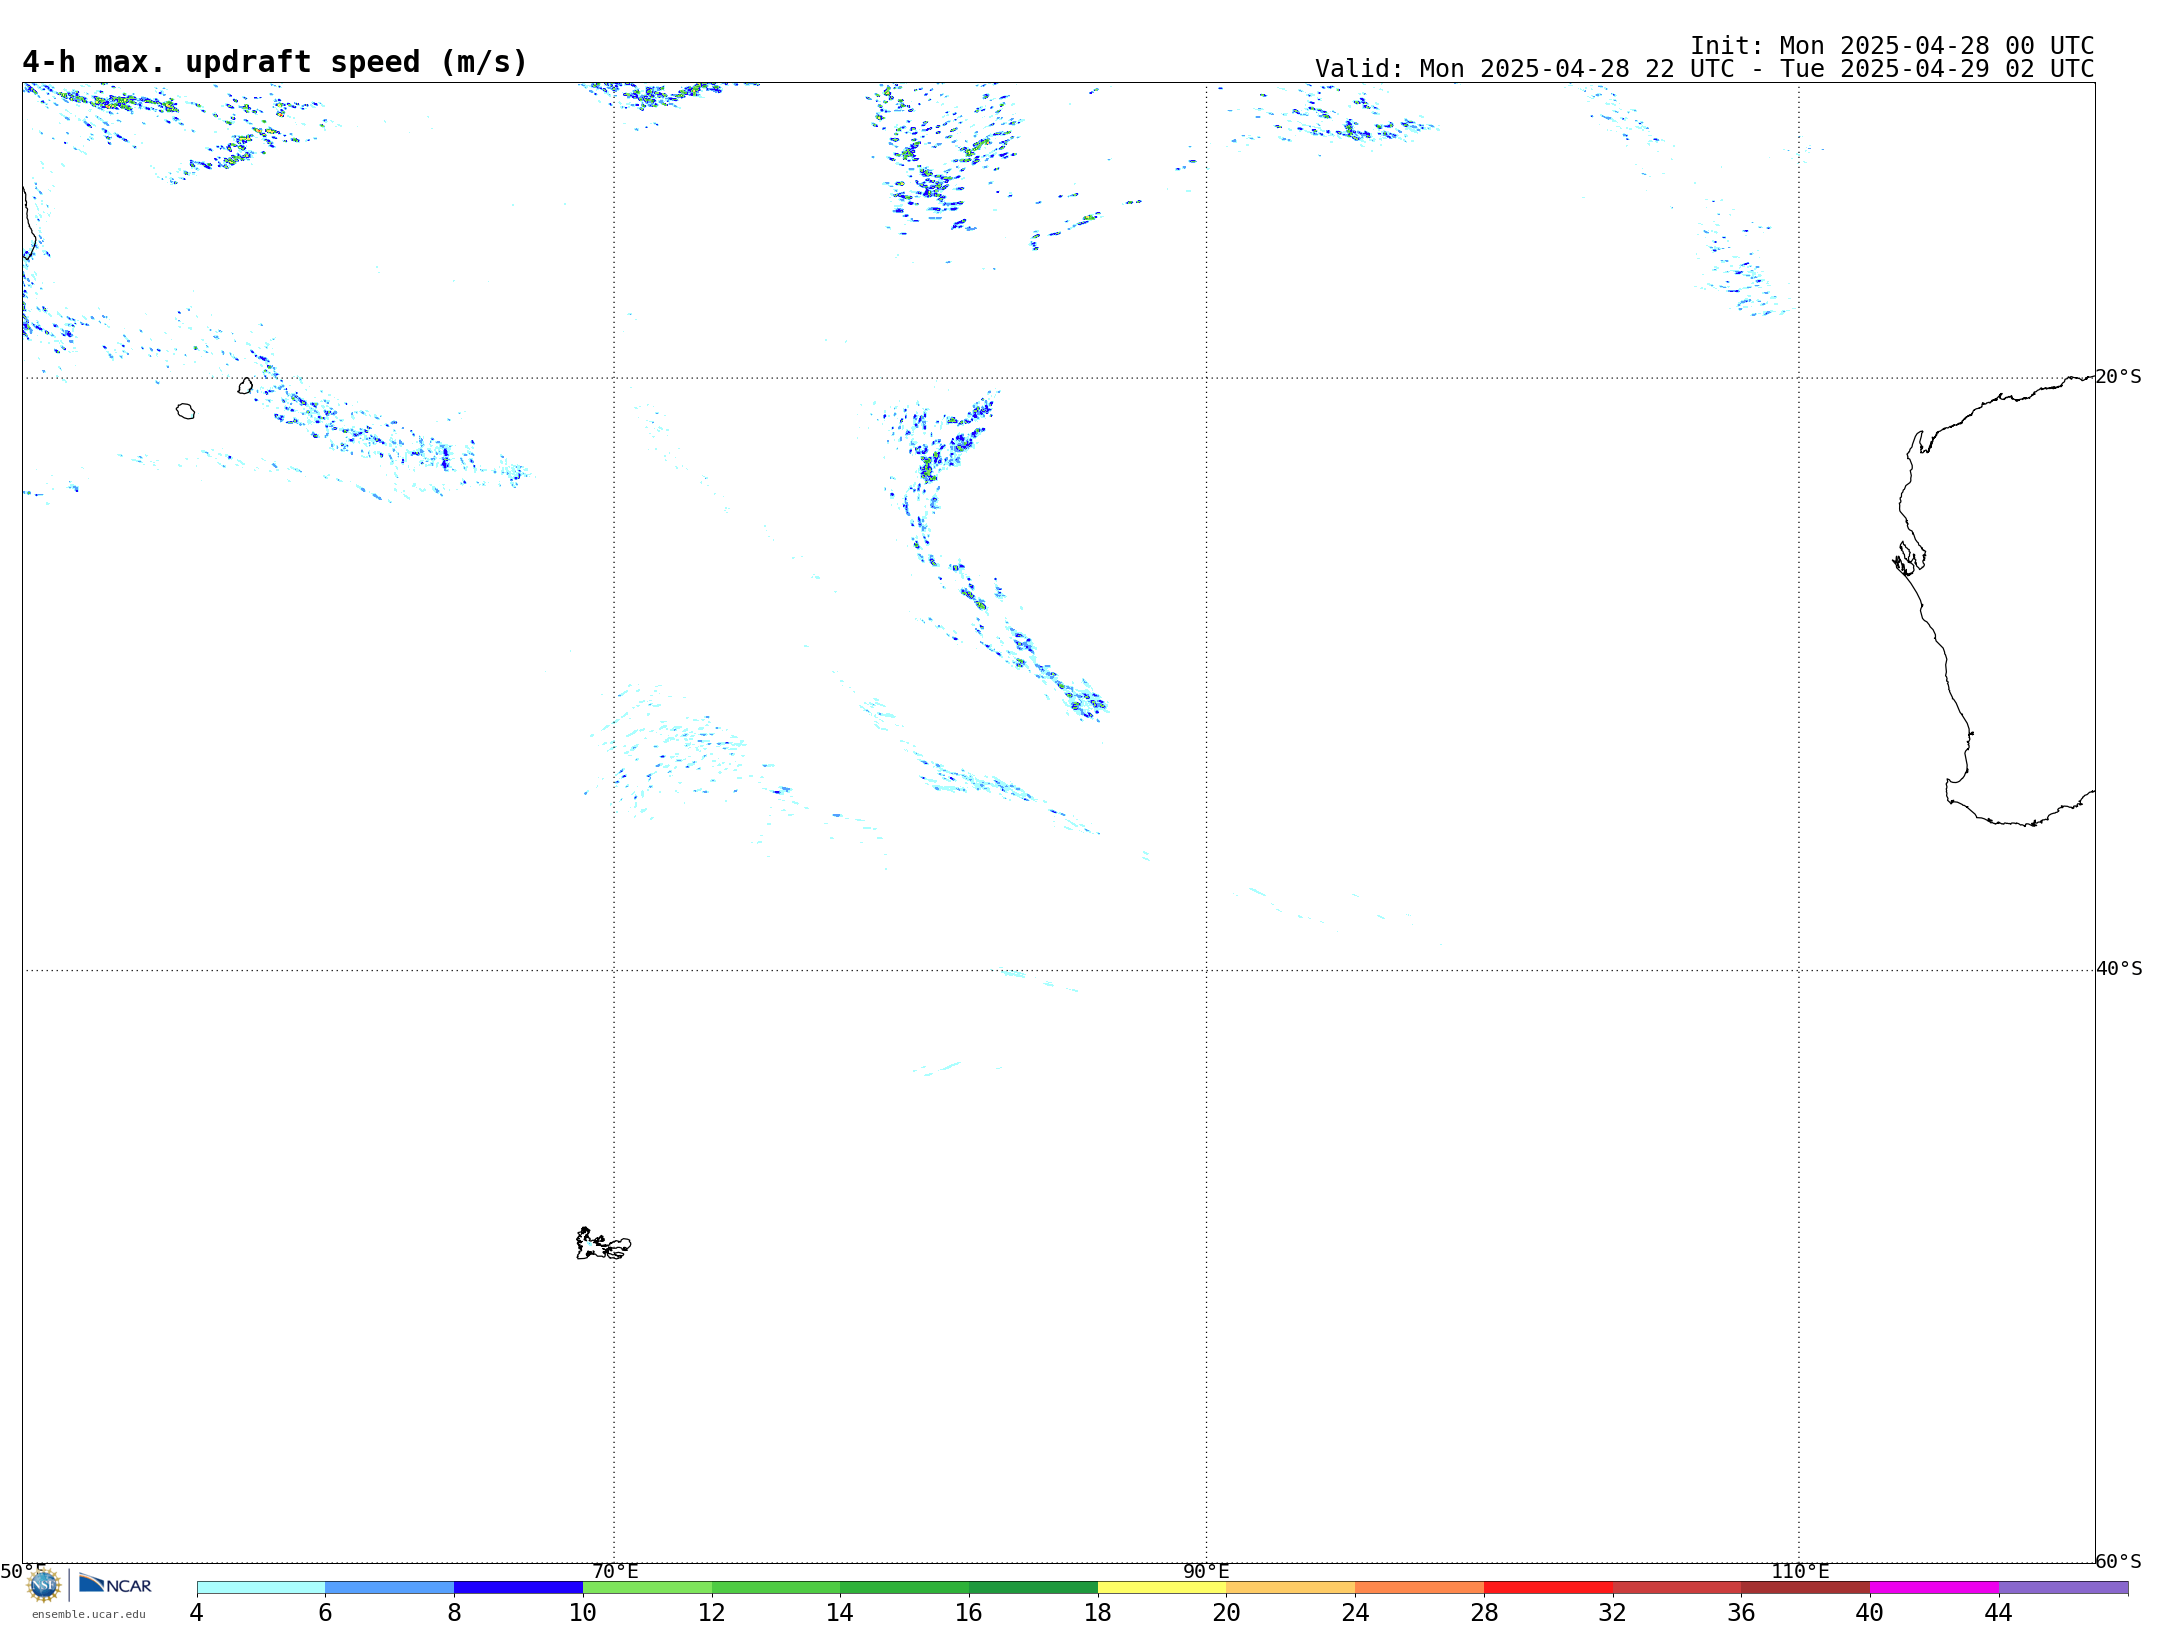Pick the light green 10–12 colorbar segment
This screenshot has height=1626, width=2160.
point(647,1587)
